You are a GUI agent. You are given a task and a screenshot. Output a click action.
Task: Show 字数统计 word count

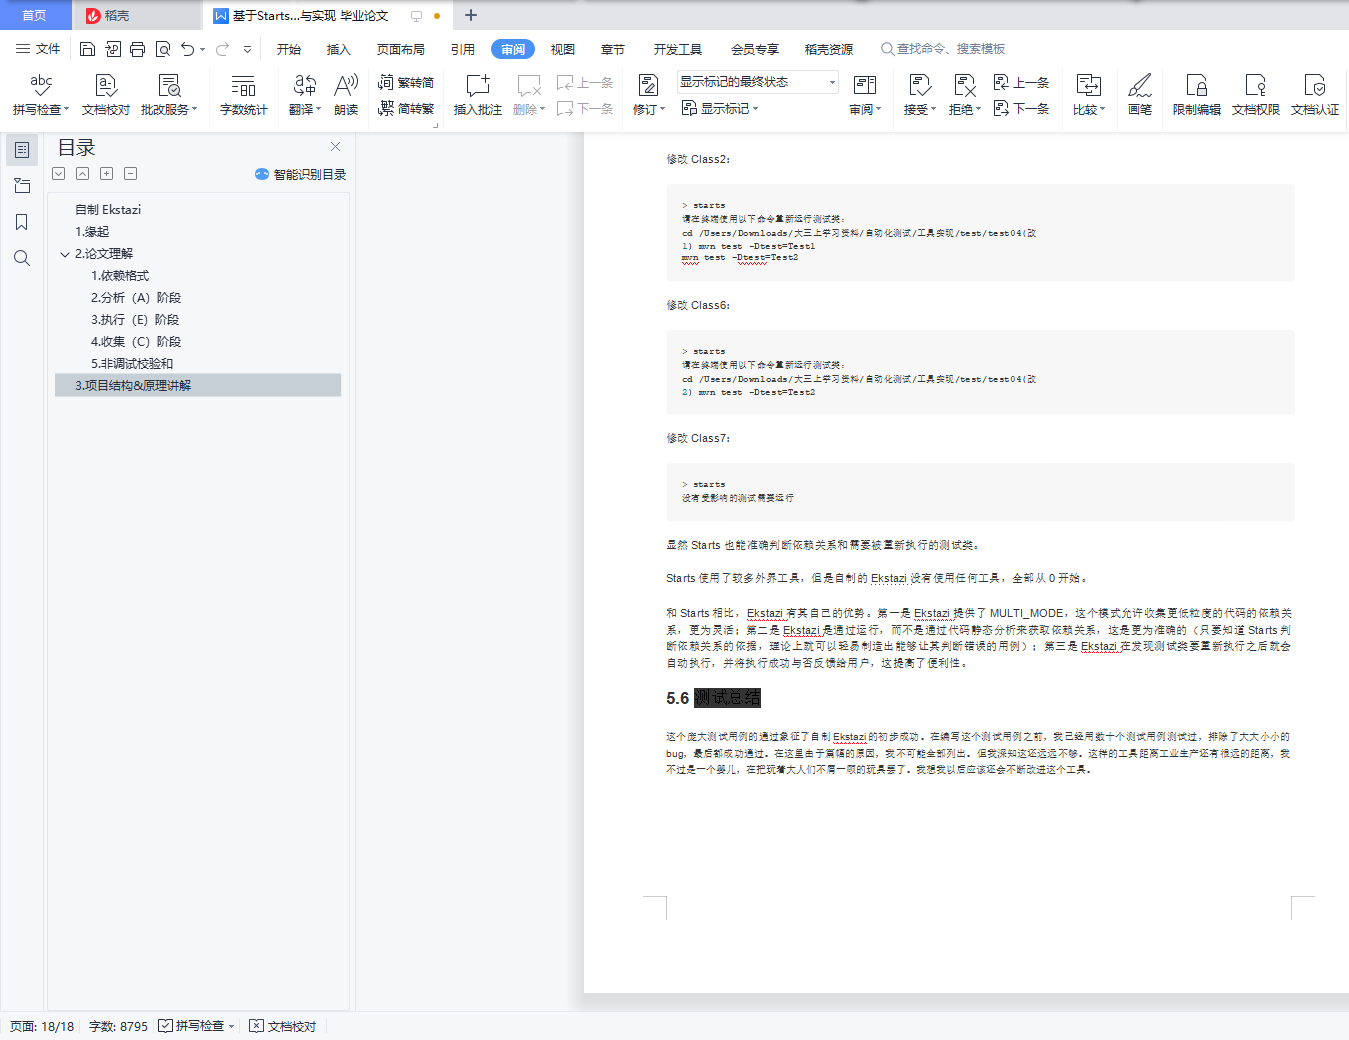click(243, 95)
